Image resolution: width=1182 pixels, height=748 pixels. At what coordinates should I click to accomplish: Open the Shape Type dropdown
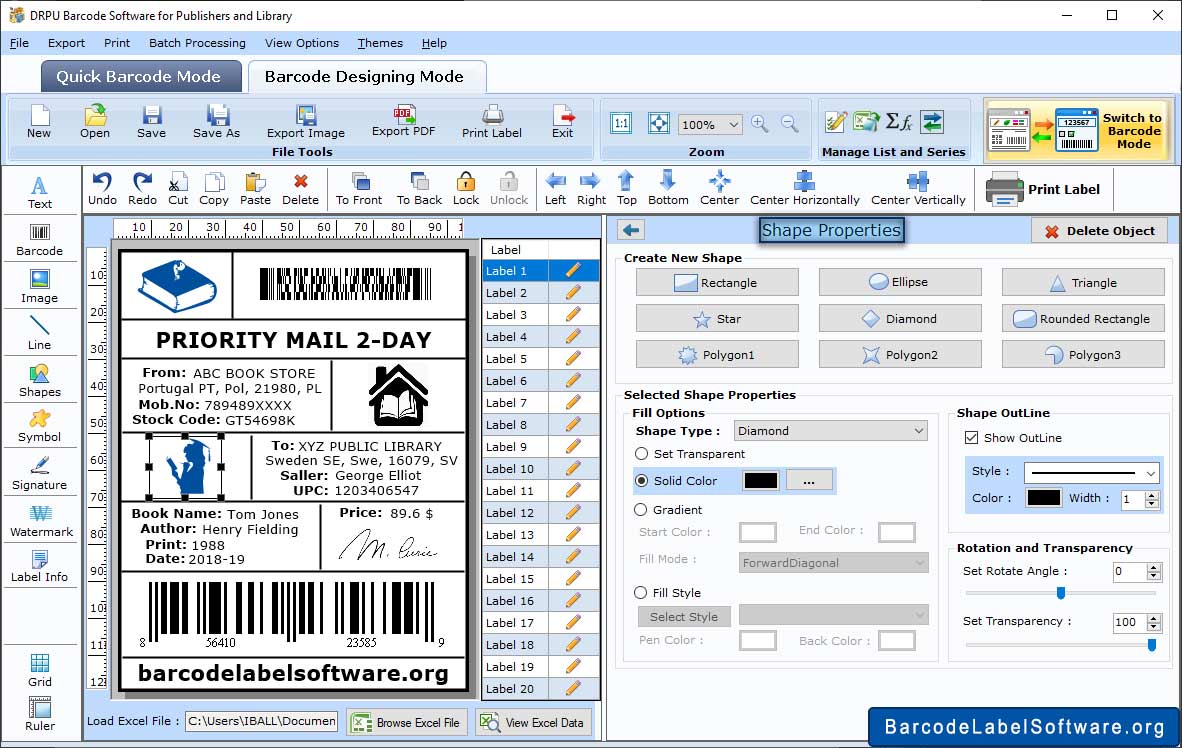pyautogui.click(x=830, y=431)
